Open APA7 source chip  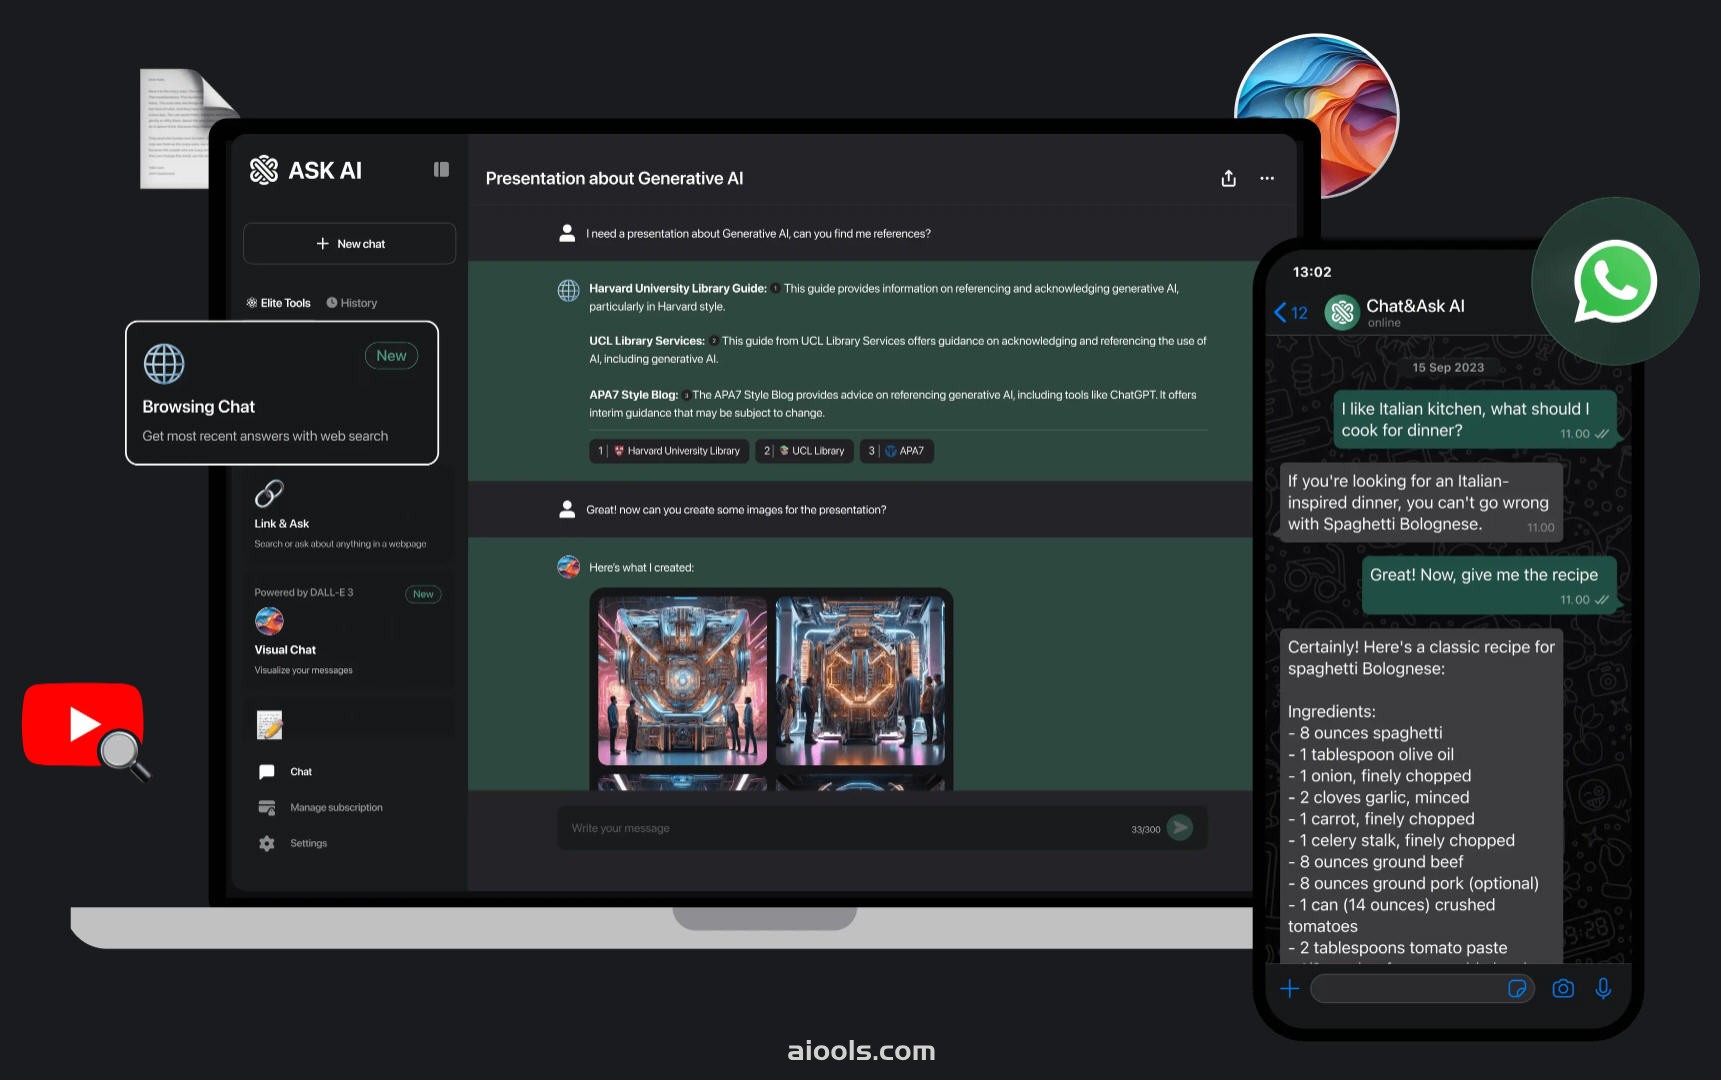[896, 451]
